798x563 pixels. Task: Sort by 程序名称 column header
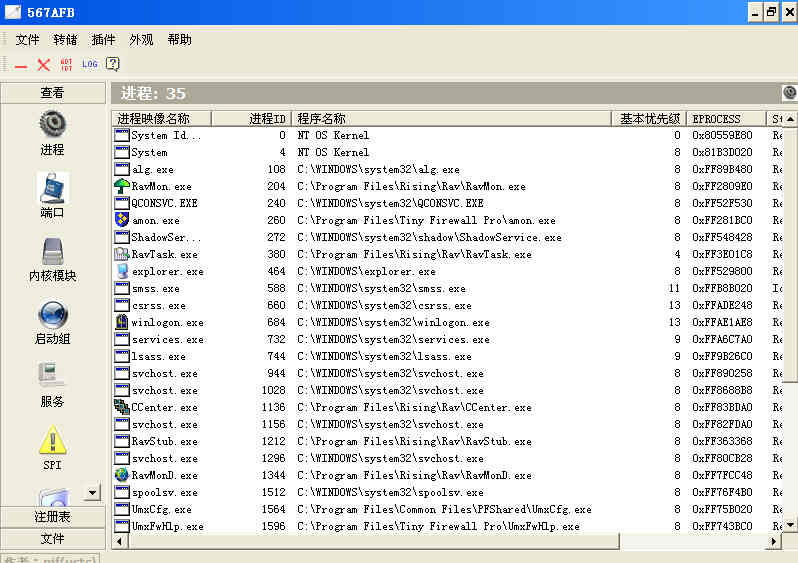point(451,119)
